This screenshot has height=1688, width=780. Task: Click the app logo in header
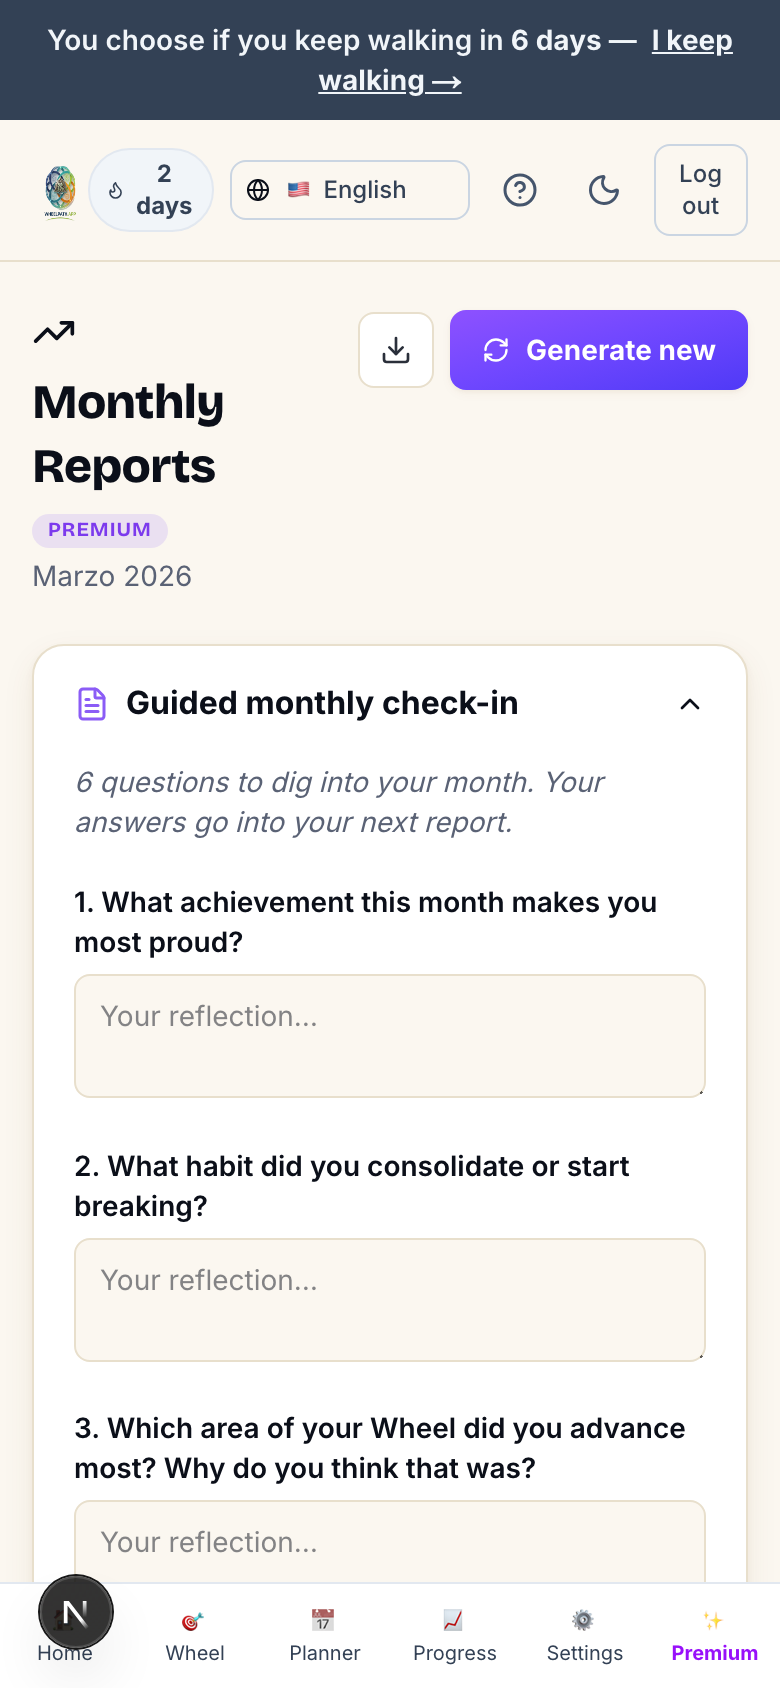(x=60, y=192)
